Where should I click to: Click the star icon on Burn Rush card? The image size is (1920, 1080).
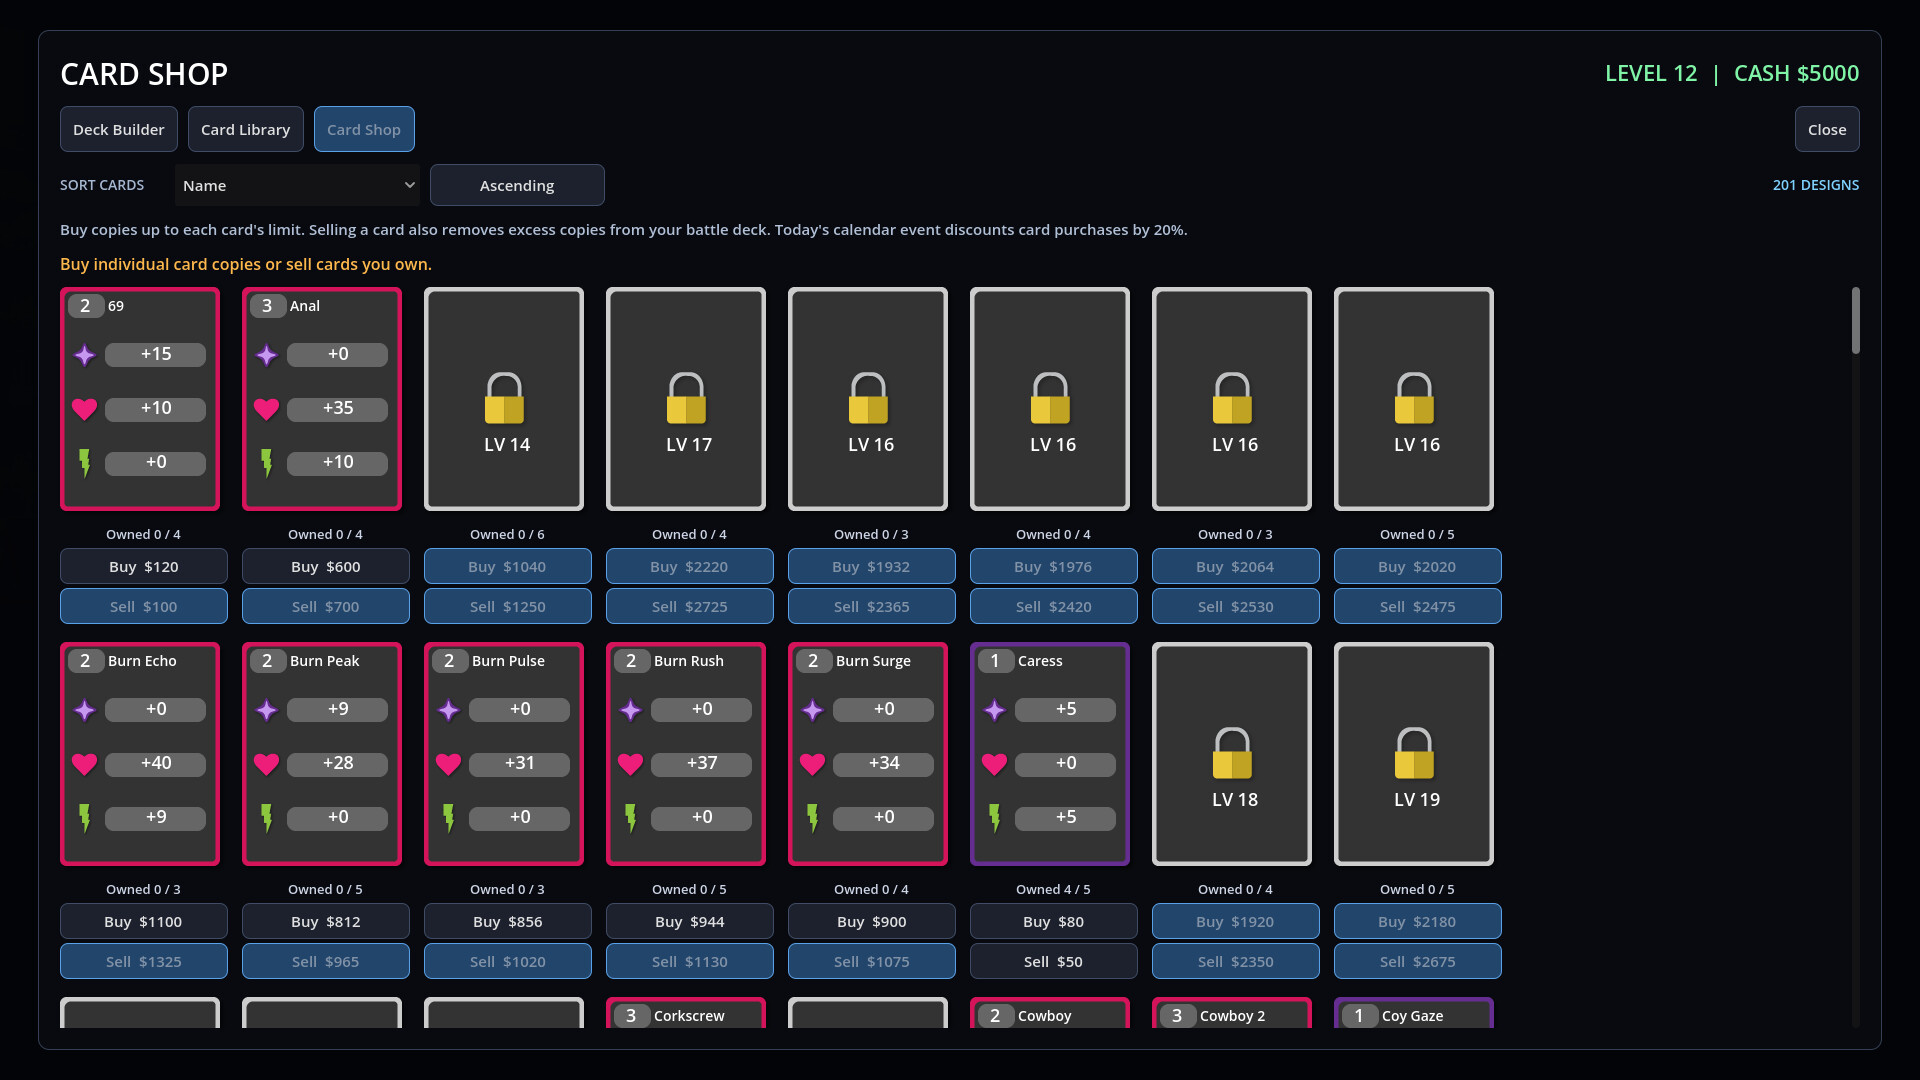click(x=631, y=710)
